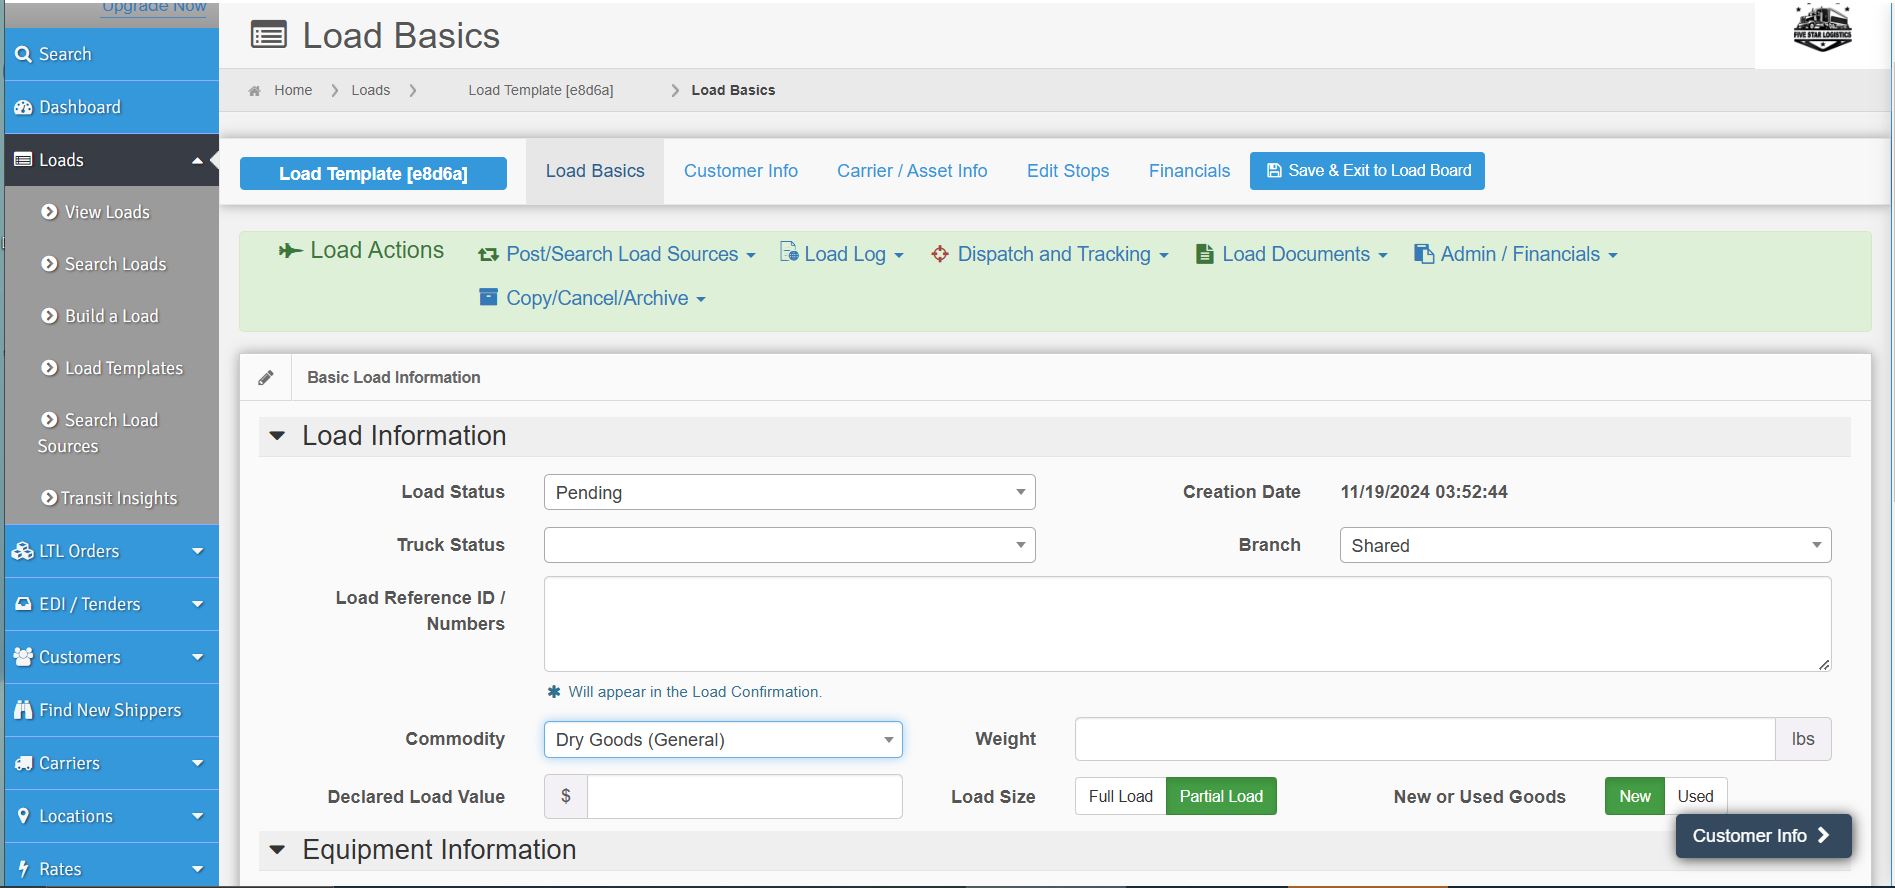This screenshot has height=888, width=1895.
Task: Click the View Loads arrow icon
Action: 49,212
